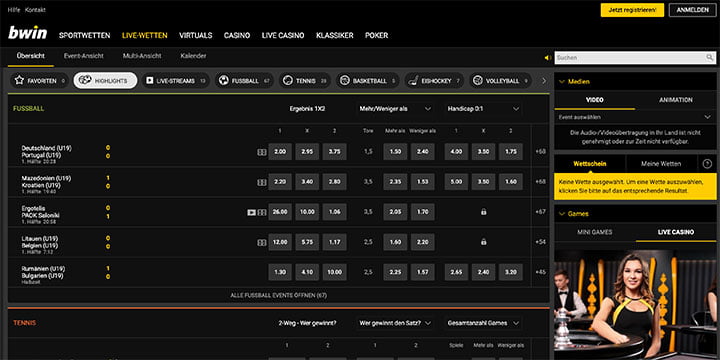Open the Klassiker navigation item
720x360 pixels.
pyautogui.click(x=335, y=35)
